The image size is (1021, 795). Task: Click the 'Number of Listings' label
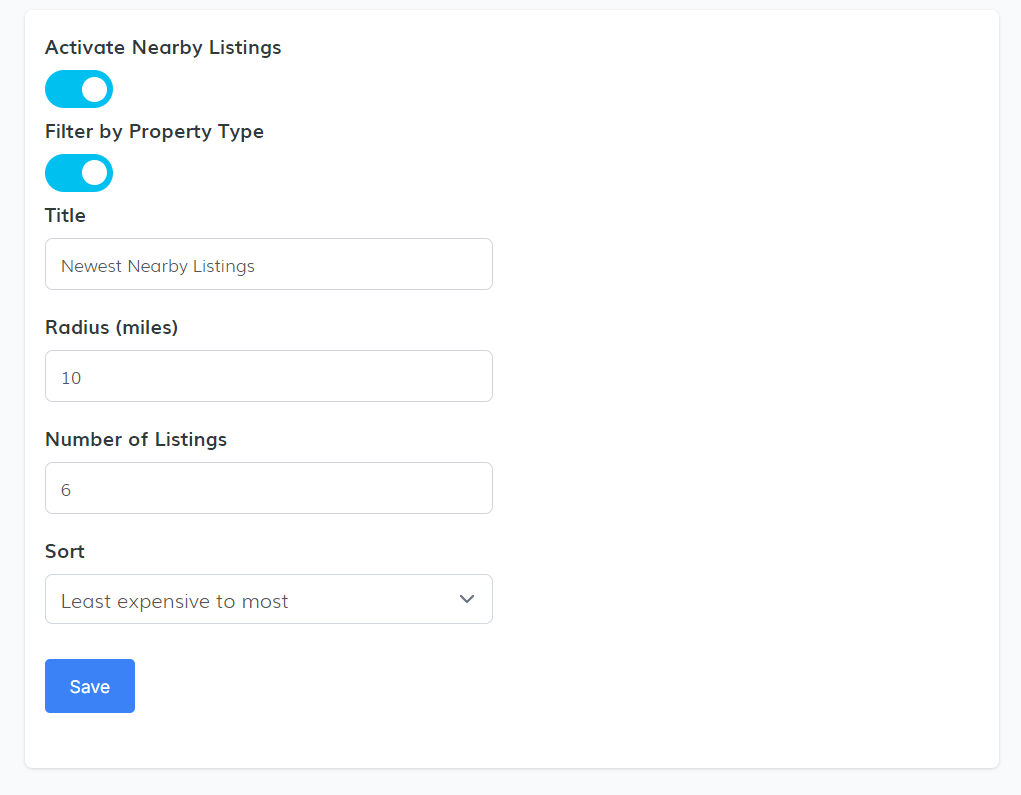click(x=136, y=439)
